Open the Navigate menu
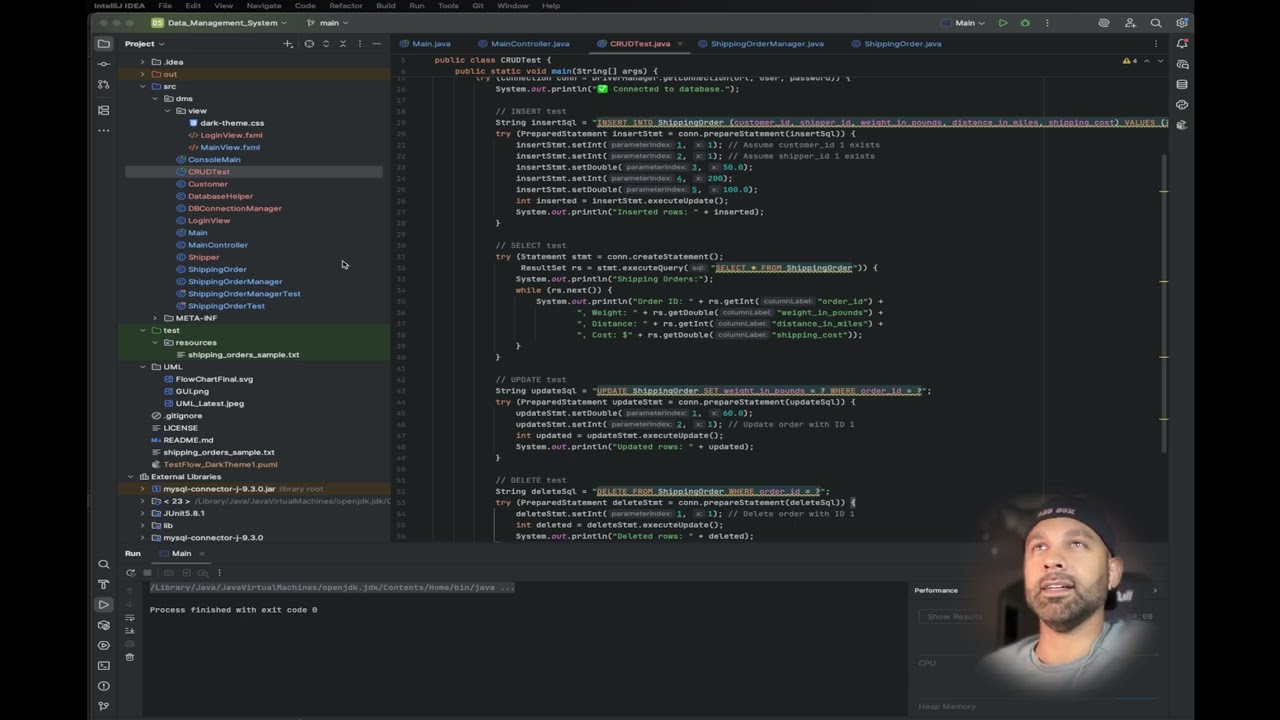This screenshot has height=720, width=1280. pos(264,6)
